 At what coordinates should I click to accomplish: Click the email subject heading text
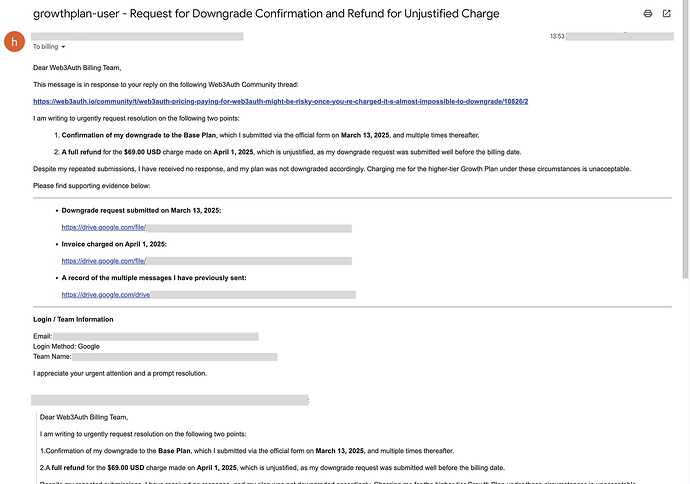coord(266,14)
